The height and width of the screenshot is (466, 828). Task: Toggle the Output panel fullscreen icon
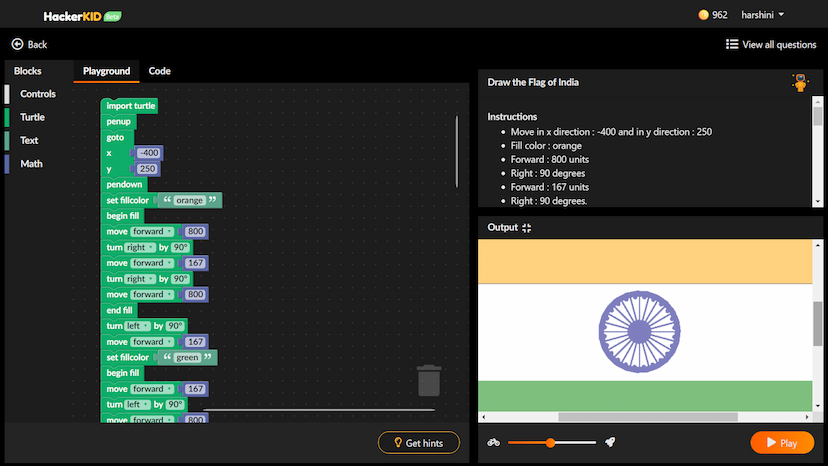pos(527,228)
